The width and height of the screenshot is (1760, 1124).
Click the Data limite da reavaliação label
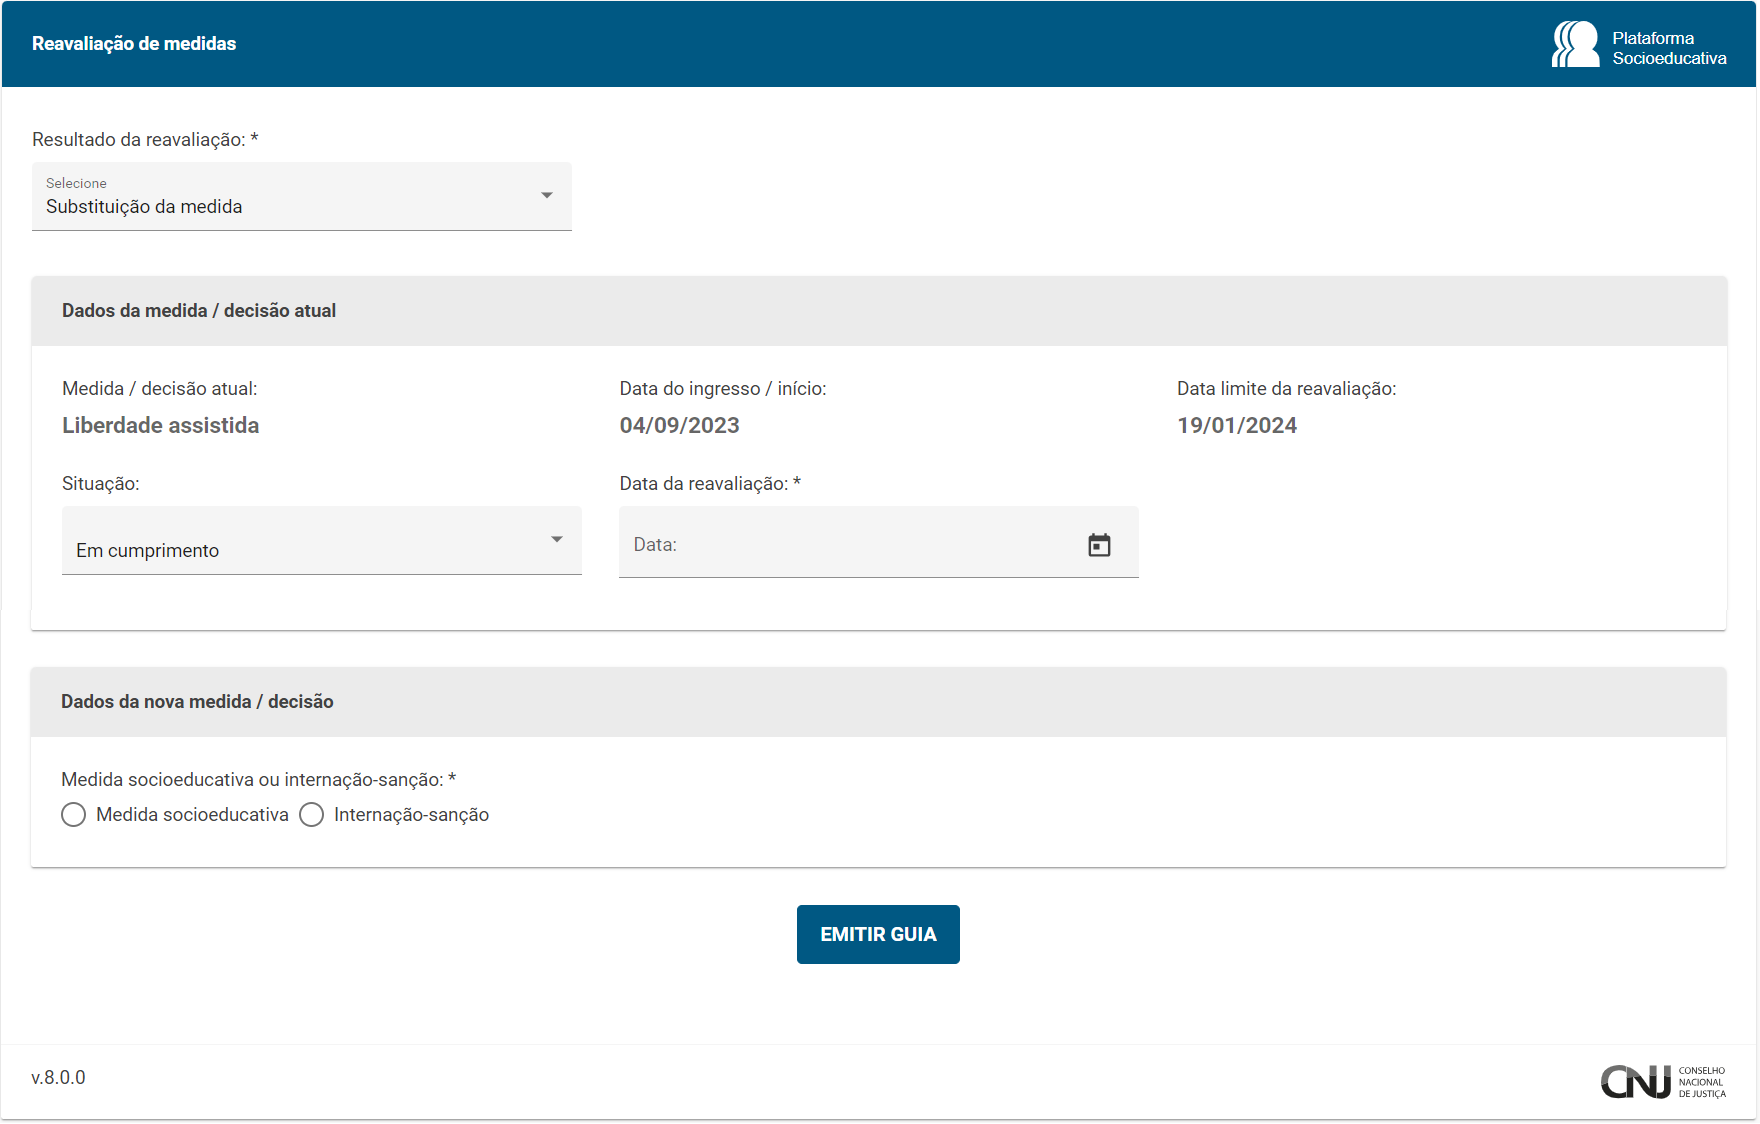tap(1286, 389)
